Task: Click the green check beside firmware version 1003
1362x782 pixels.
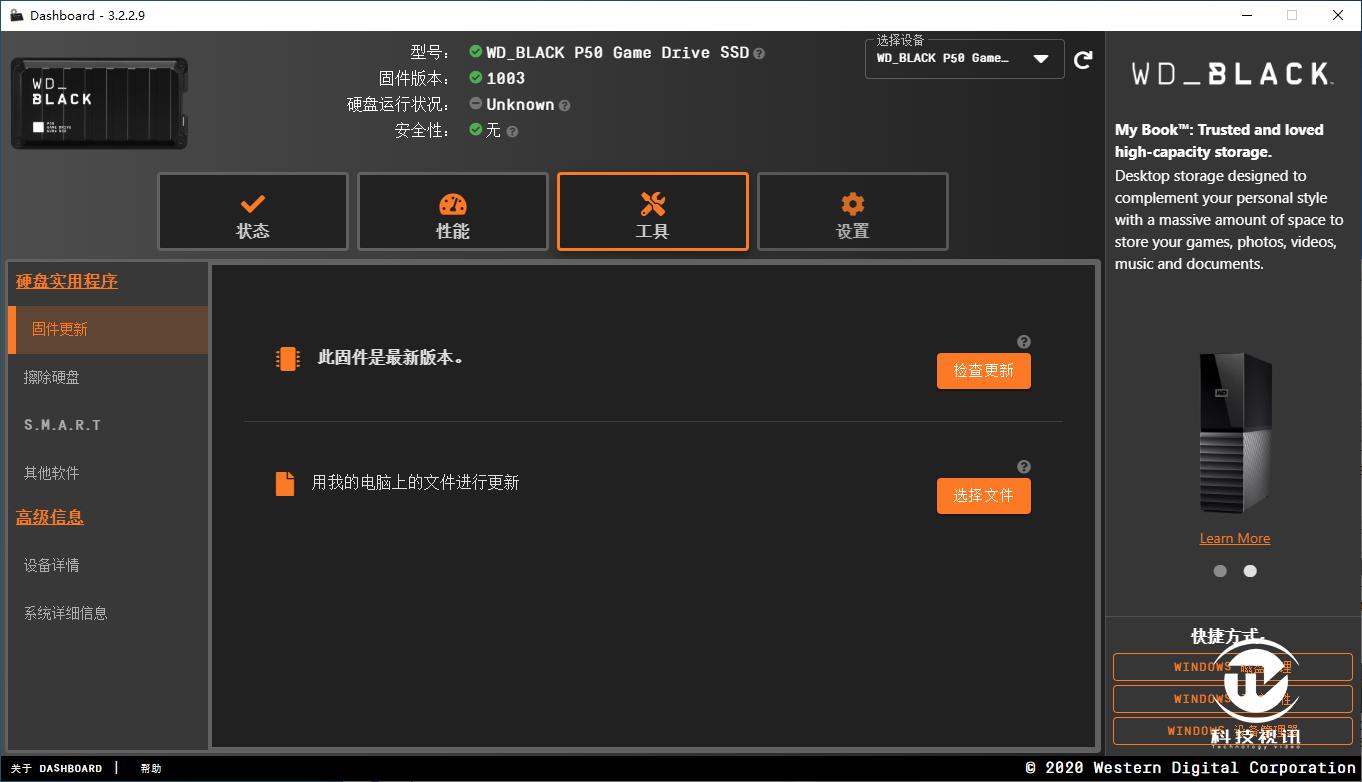Action: pos(474,78)
